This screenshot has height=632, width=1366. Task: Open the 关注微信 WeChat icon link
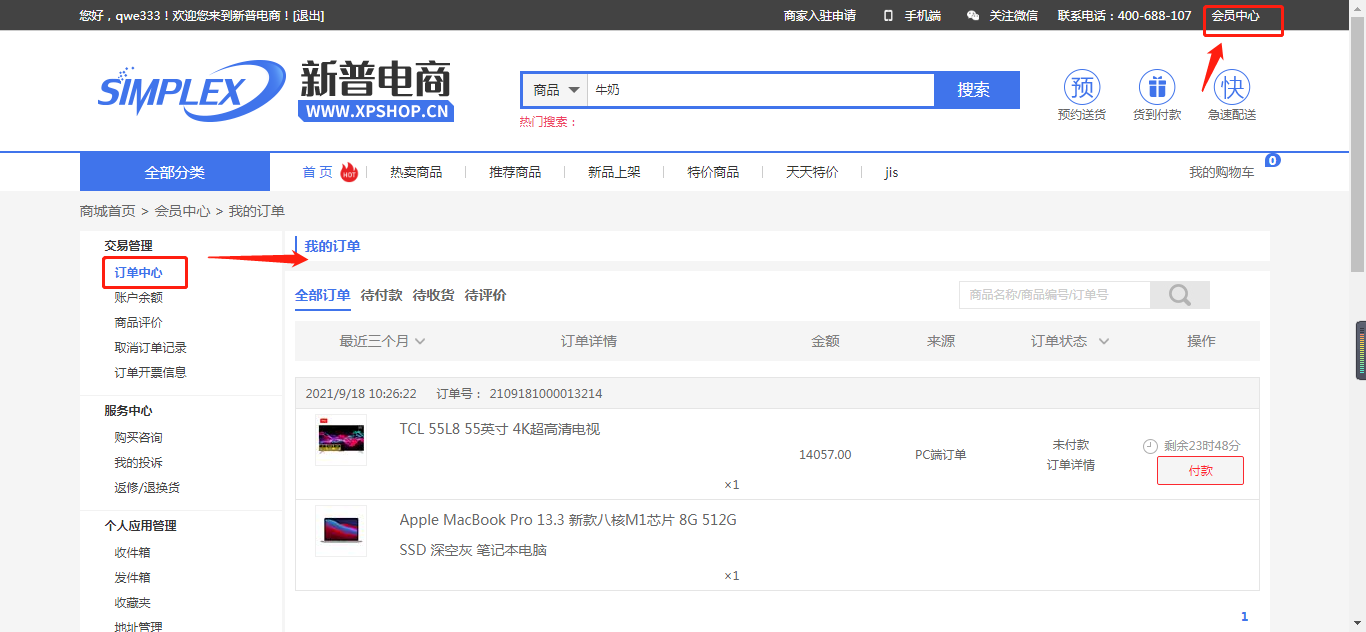pos(973,16)
